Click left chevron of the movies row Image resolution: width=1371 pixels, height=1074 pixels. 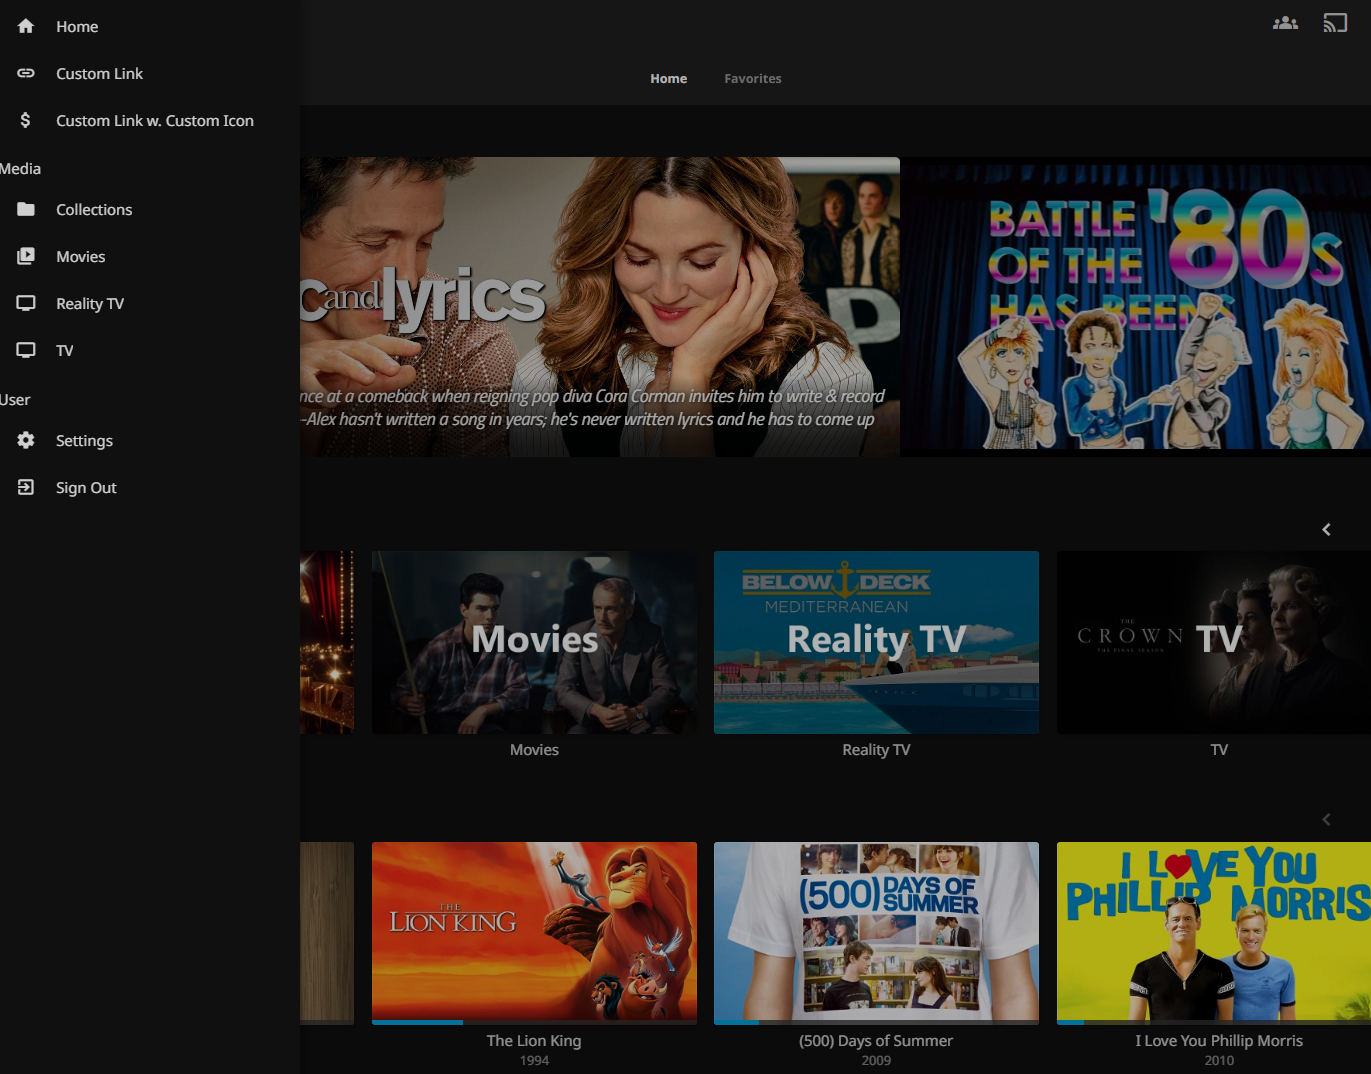(x=1326, y=820)
